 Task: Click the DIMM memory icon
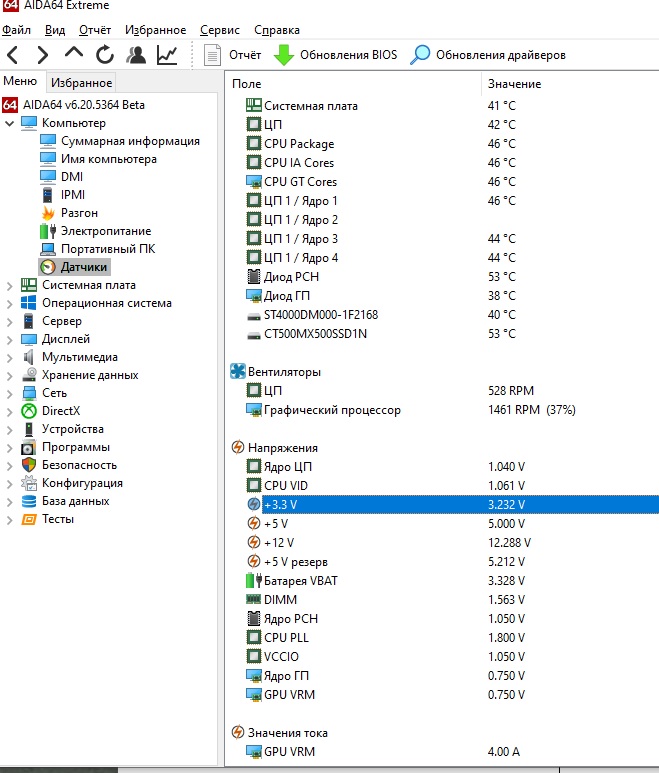tap(253, 599)
